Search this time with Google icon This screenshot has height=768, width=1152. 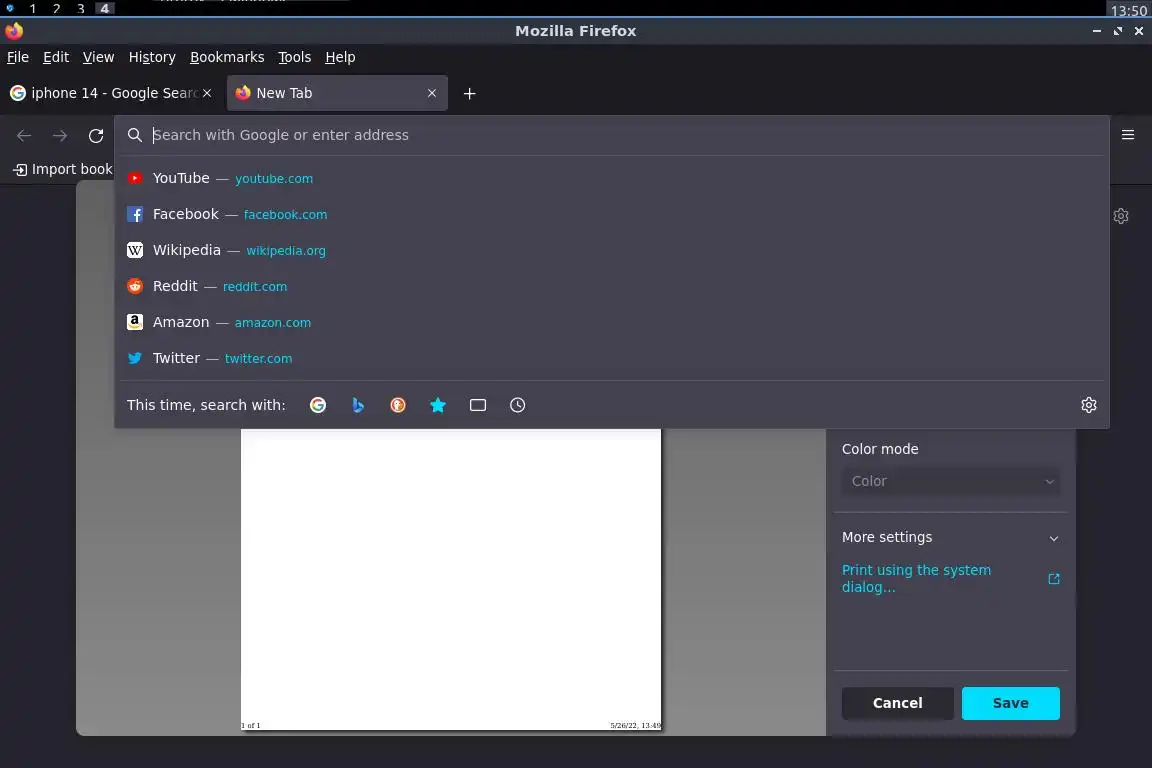[318, 405]
